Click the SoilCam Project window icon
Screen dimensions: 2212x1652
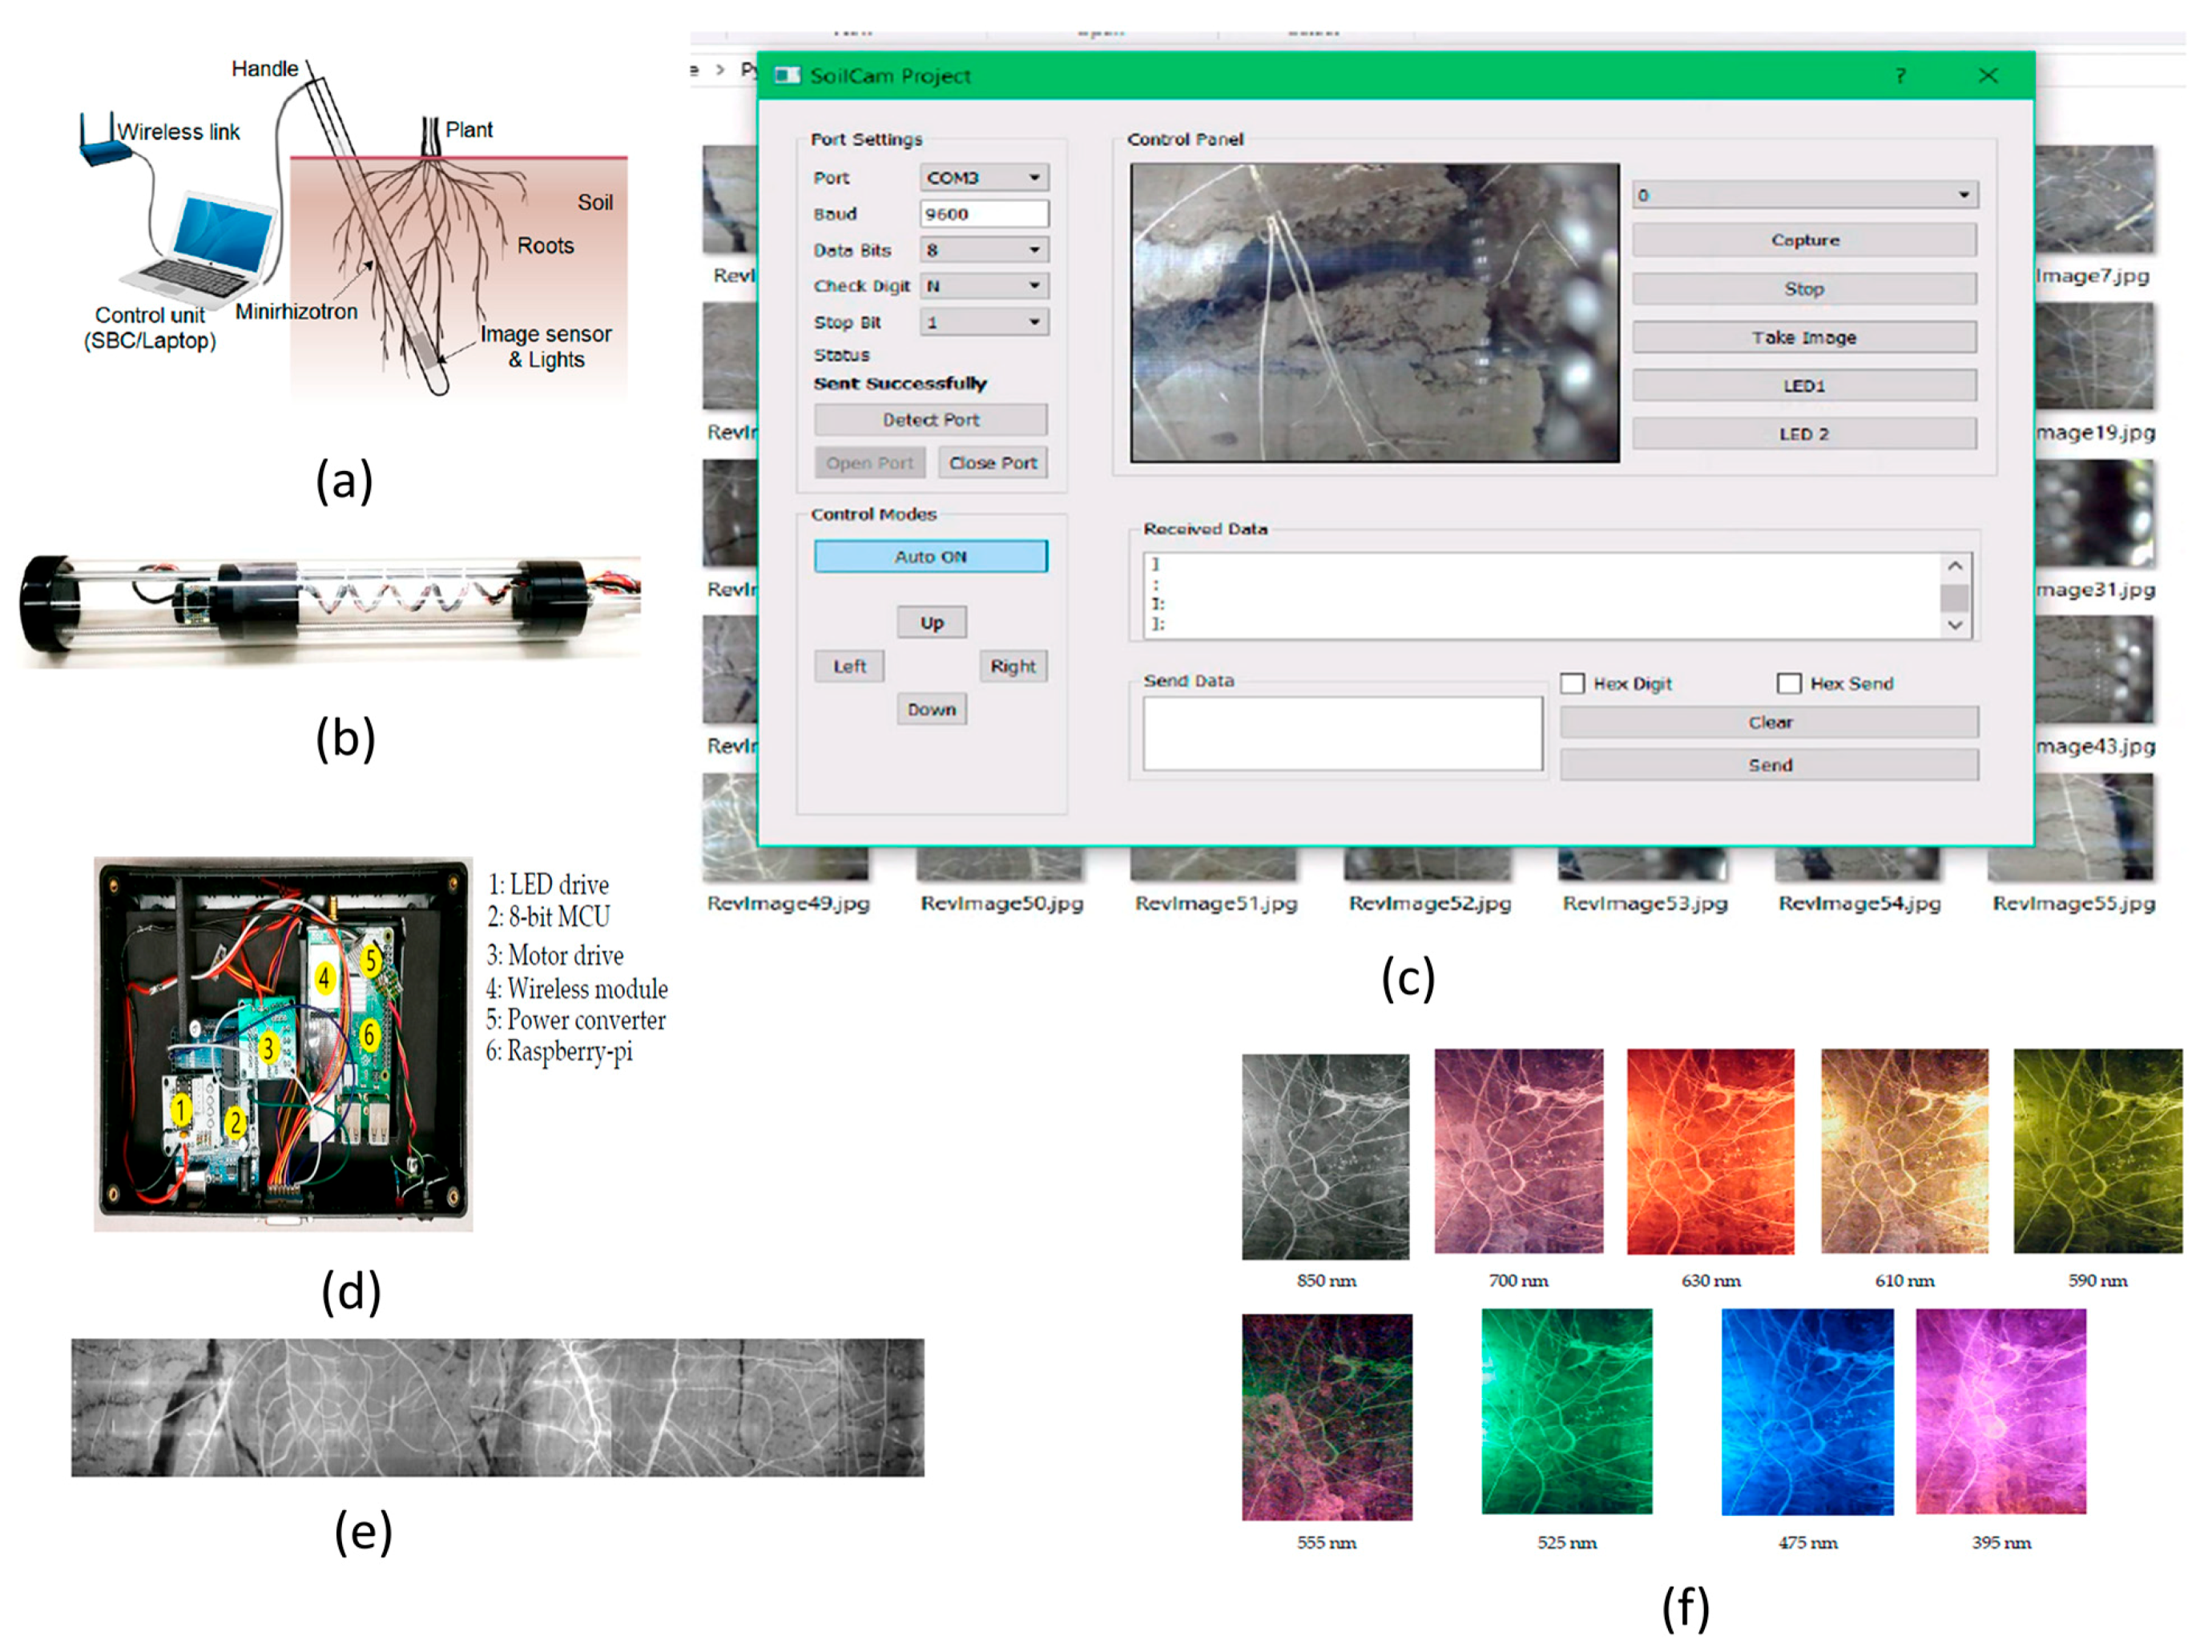788,76
